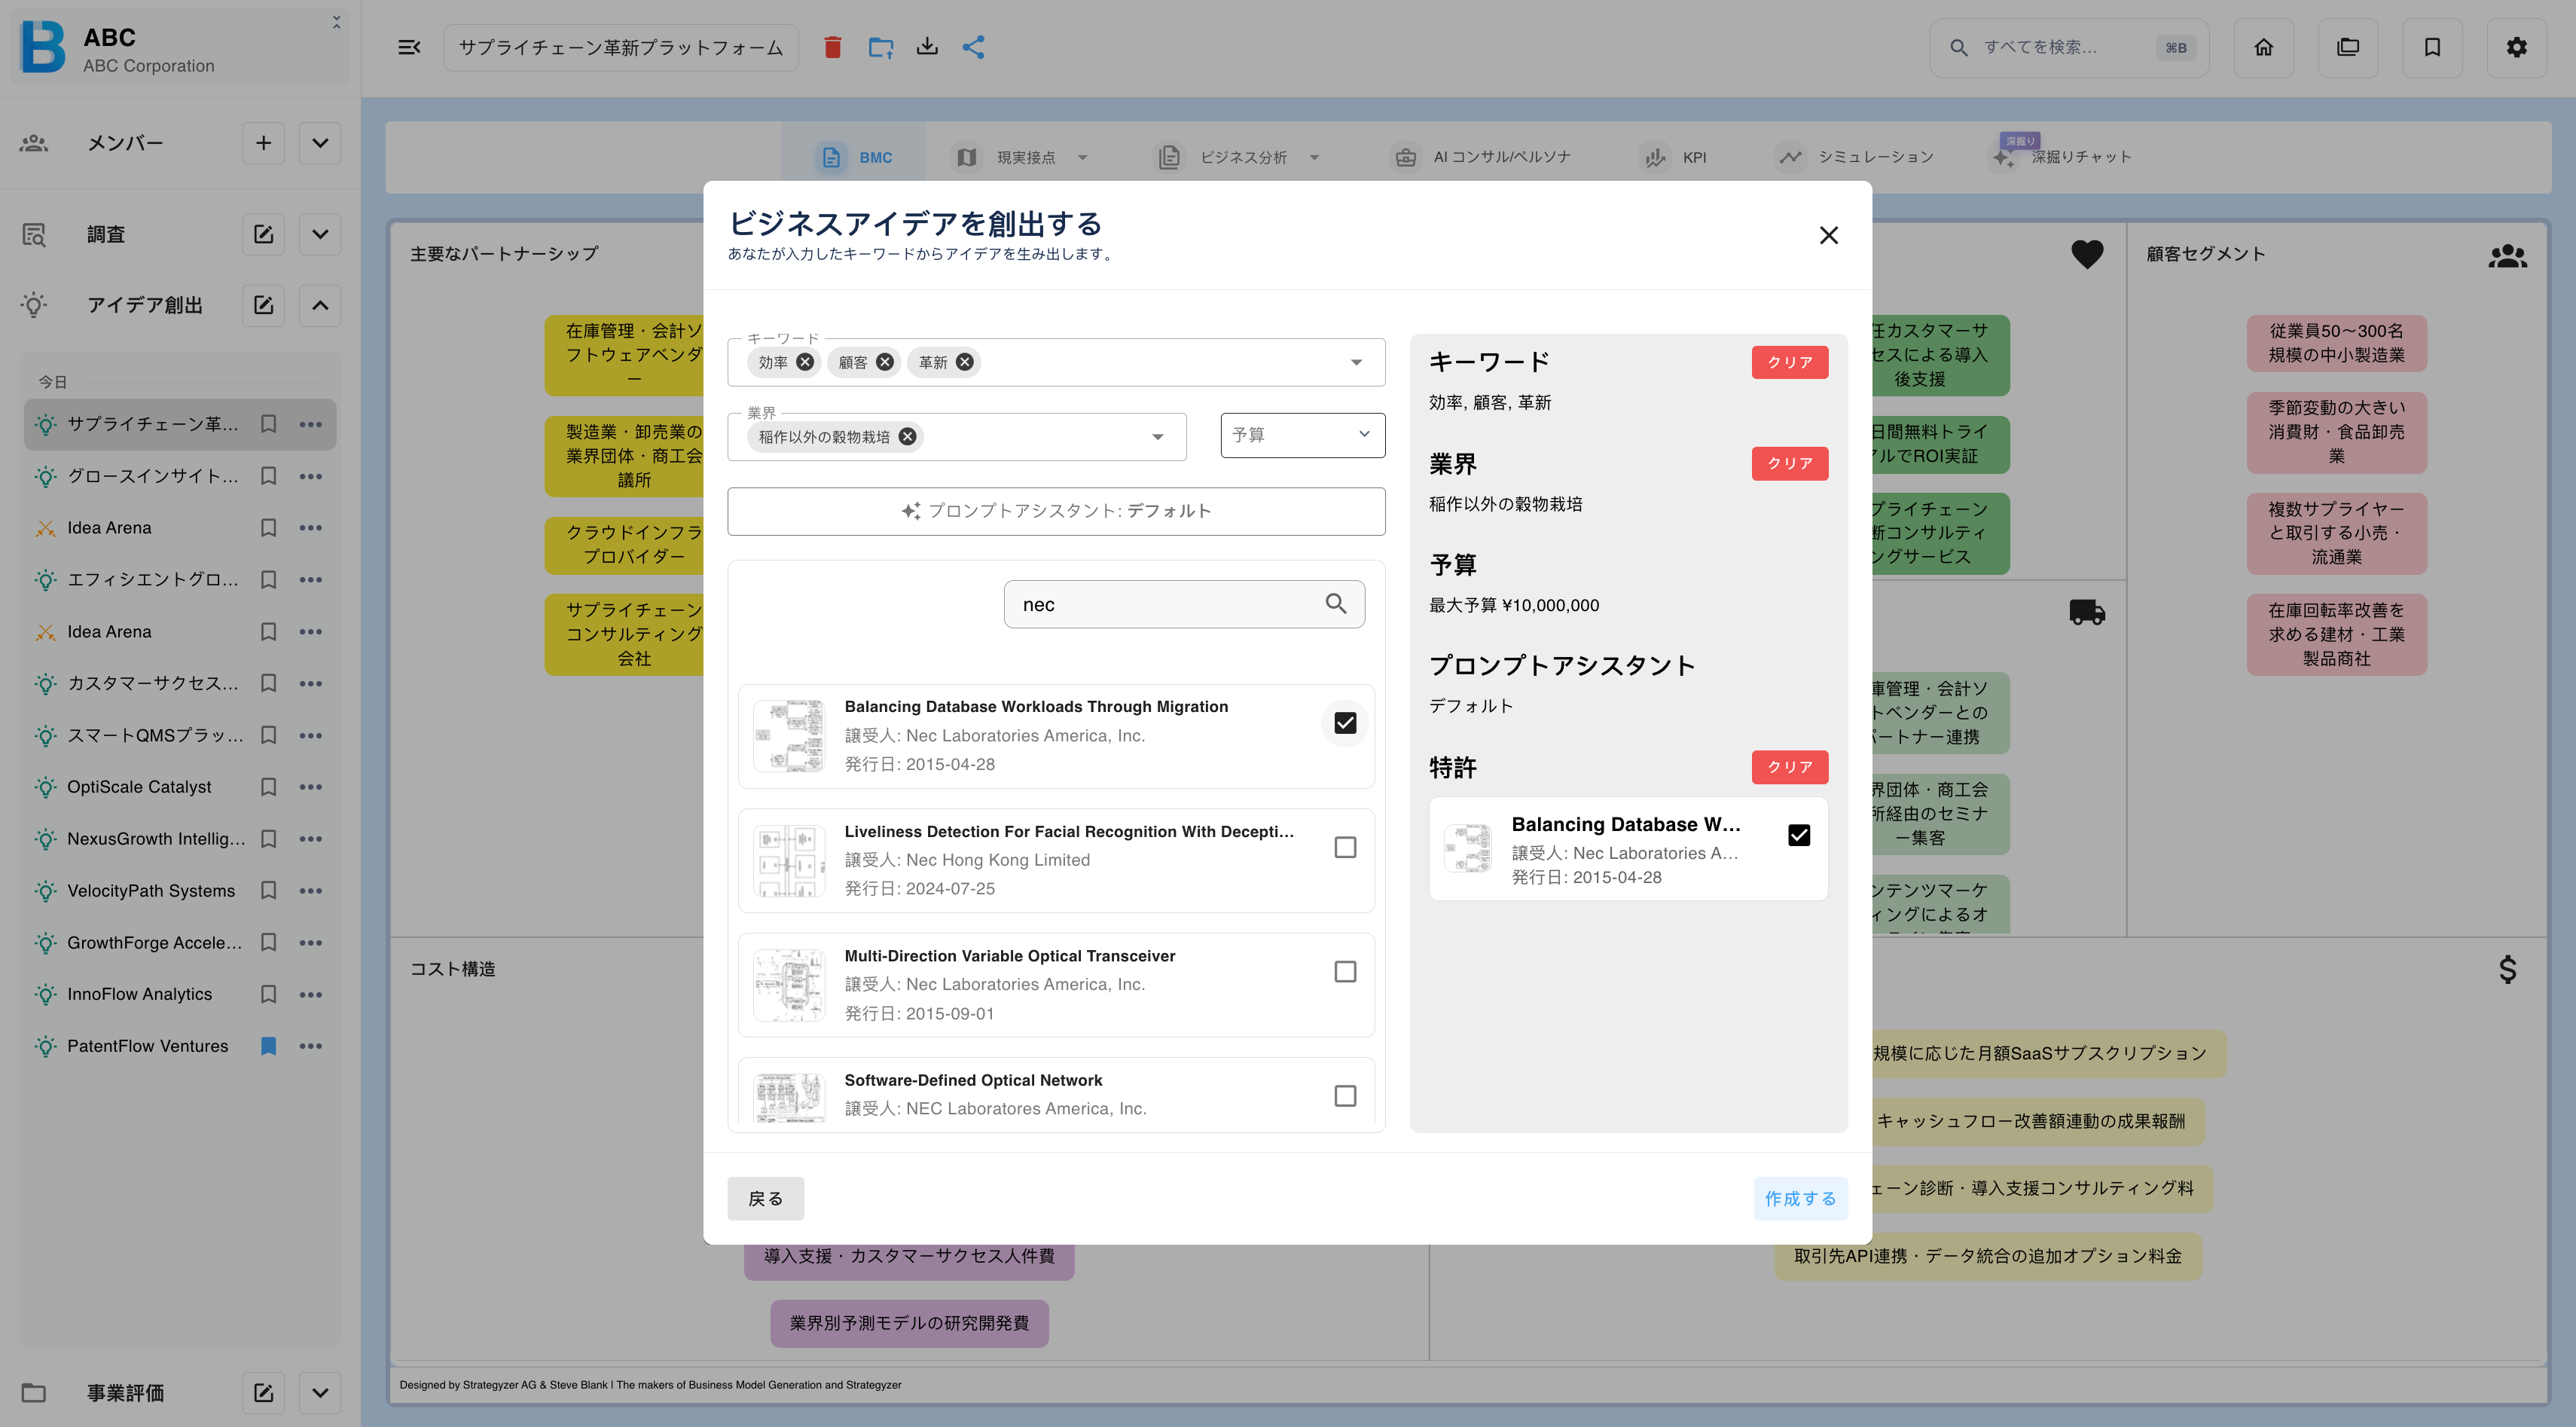
Task: Collapse the アイデア創出 section chevron
Action: [x=320, y=305]
